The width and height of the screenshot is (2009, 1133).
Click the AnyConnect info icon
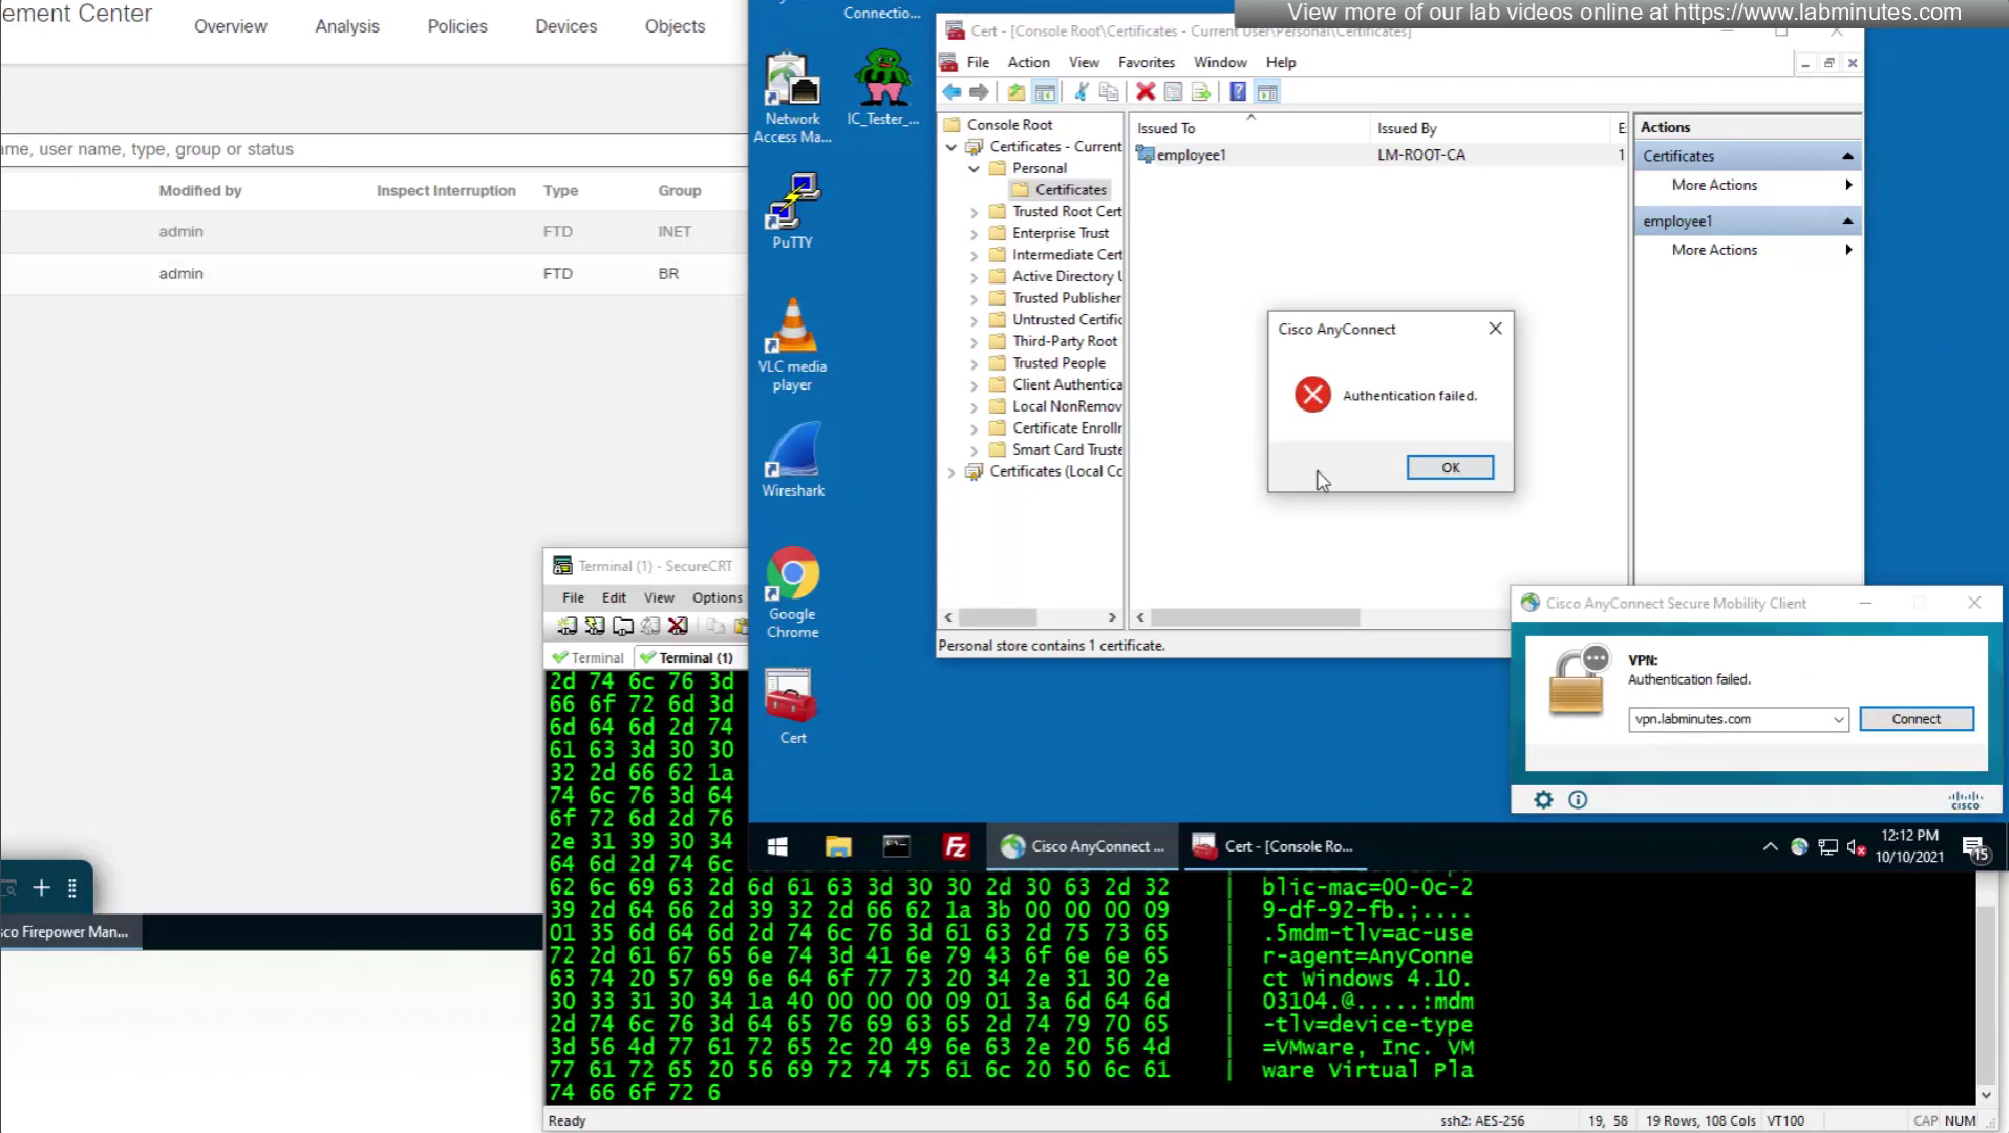(x=1577, y=799)
